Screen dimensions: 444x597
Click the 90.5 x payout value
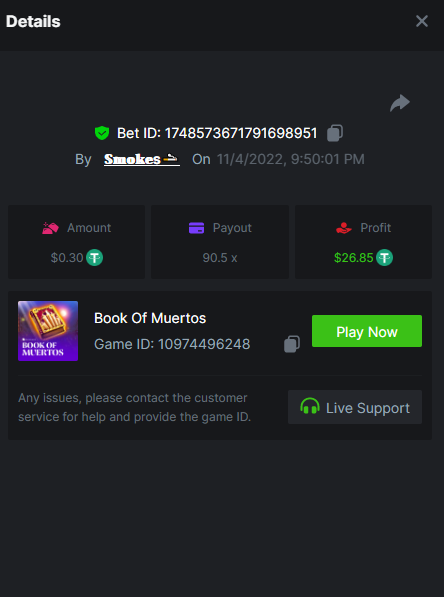click(220, 258)
